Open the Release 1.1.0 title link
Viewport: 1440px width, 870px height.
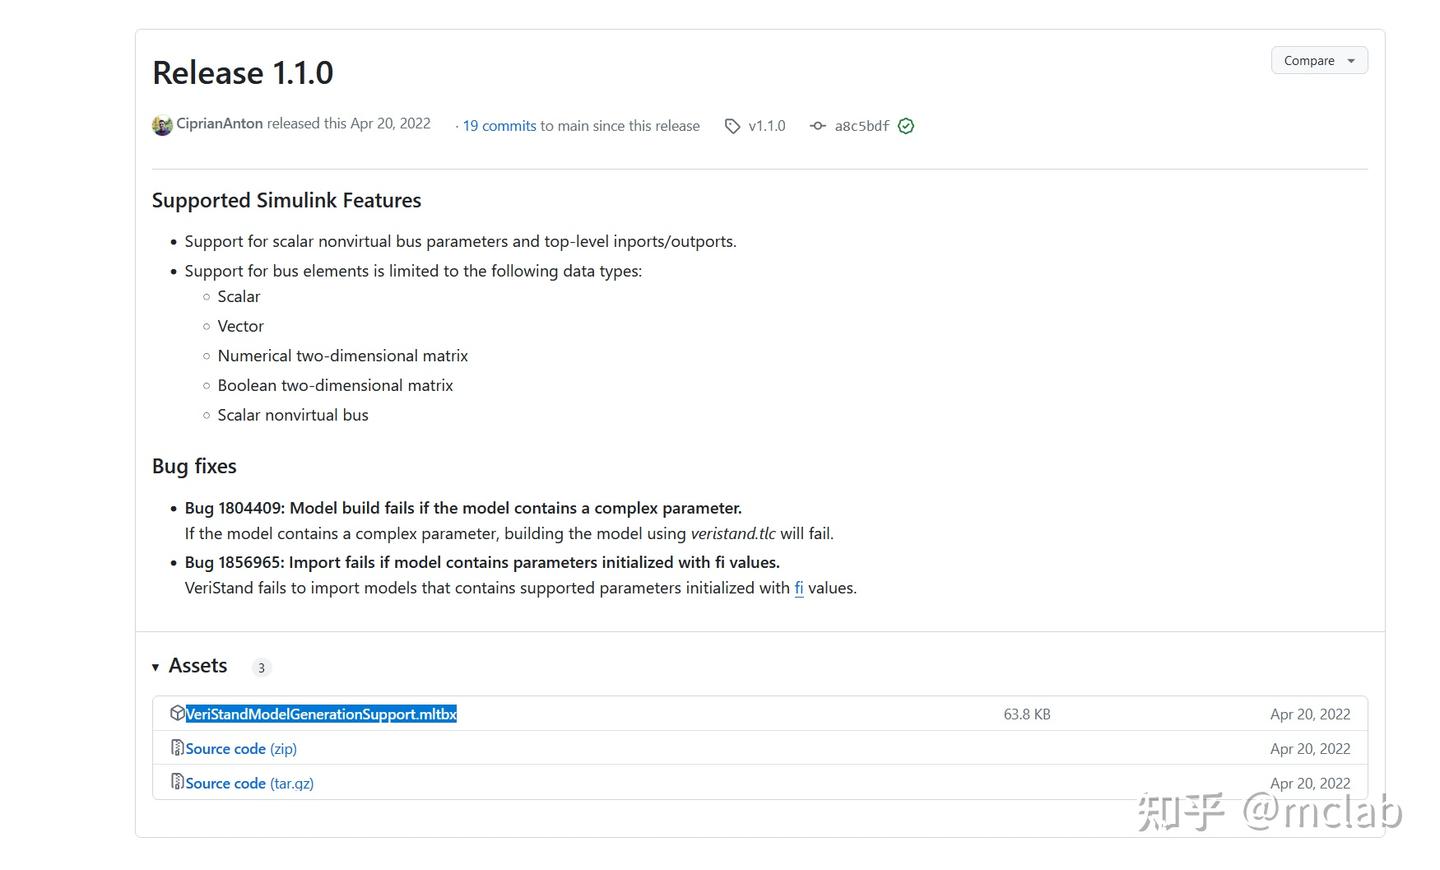(243, 73)
